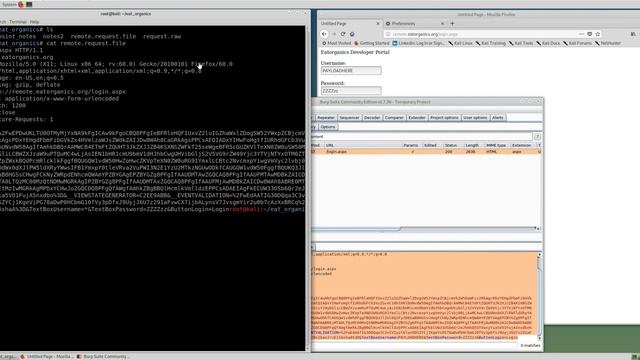Select the /login.aspx row in Burp history
Viewport: 640px width, 360px height.
[427, 152]
